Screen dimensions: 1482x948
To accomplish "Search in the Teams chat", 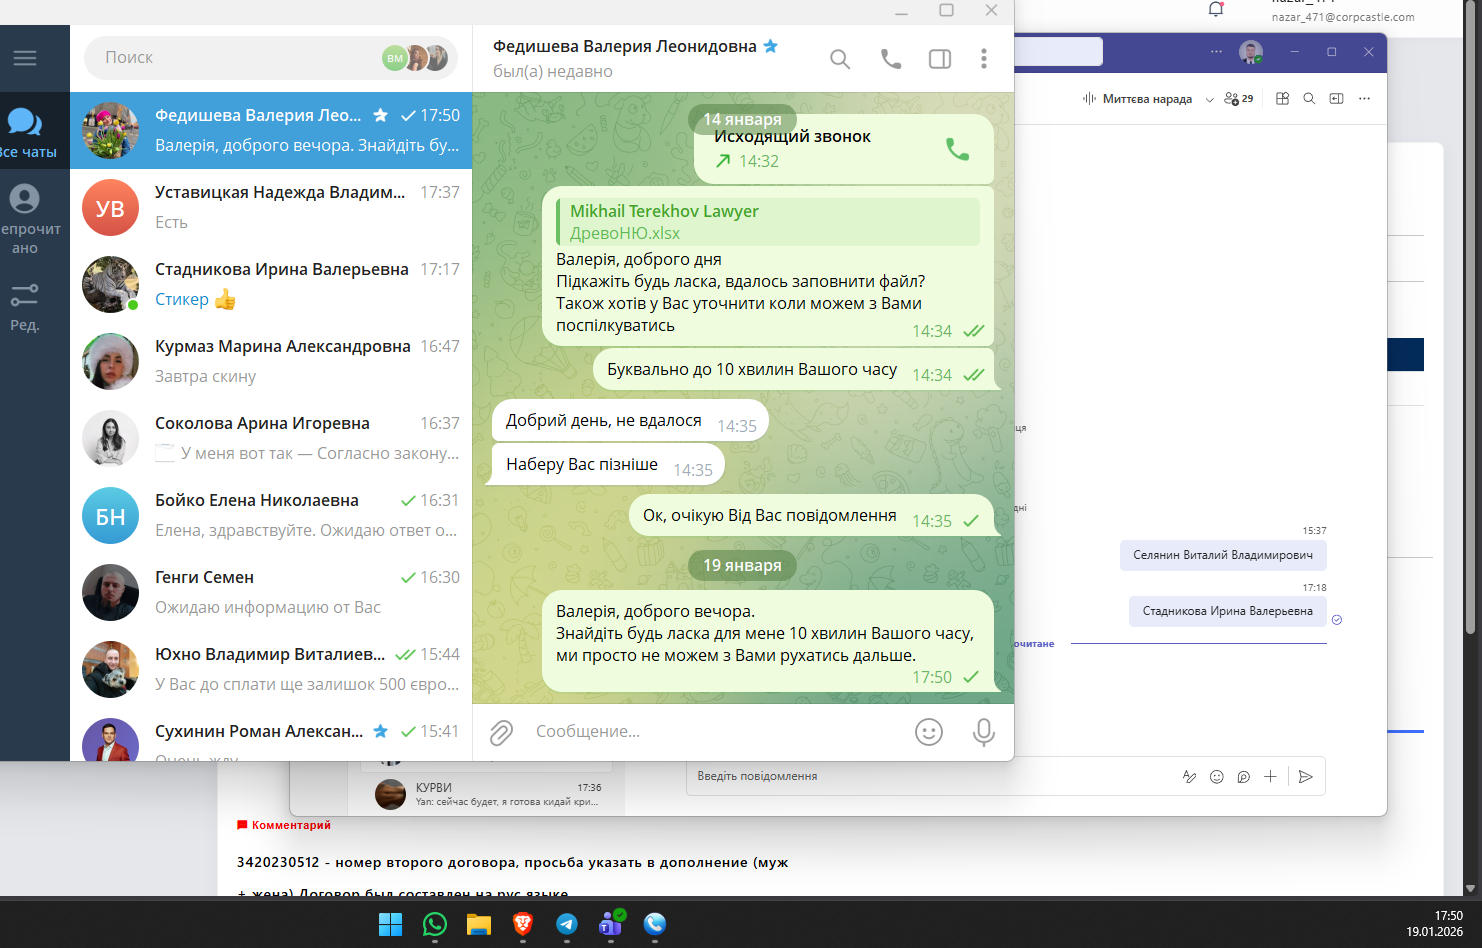I will [x=1309, y=99].
